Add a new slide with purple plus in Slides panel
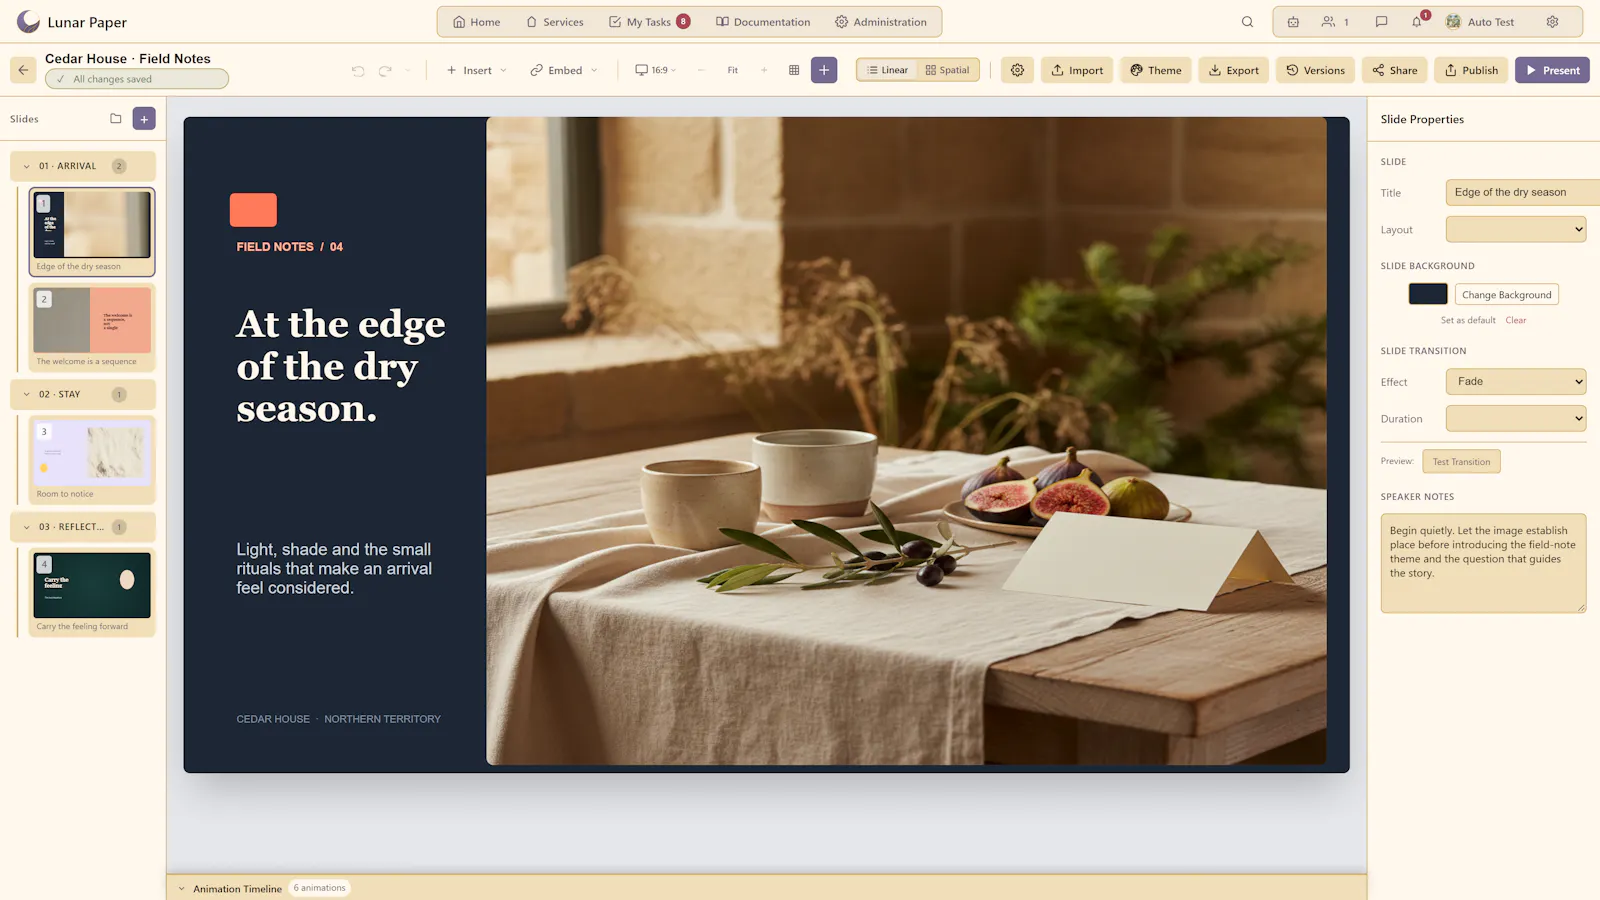 (144, 119)
